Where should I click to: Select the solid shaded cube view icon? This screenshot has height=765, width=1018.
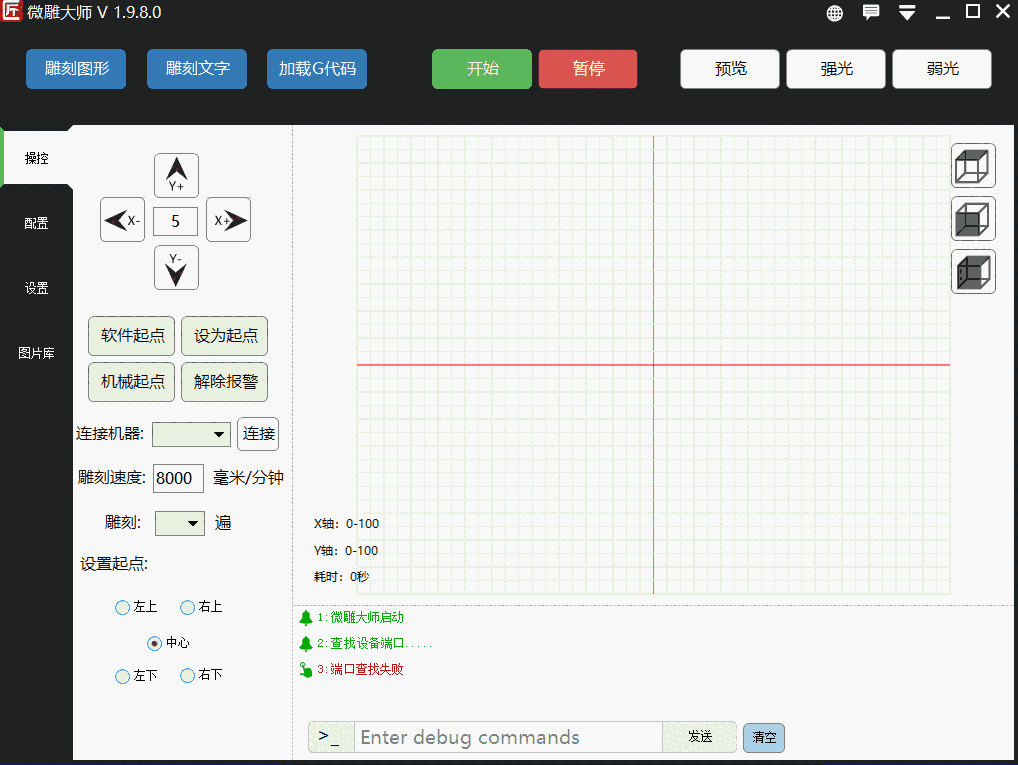[x=973, y=272]
